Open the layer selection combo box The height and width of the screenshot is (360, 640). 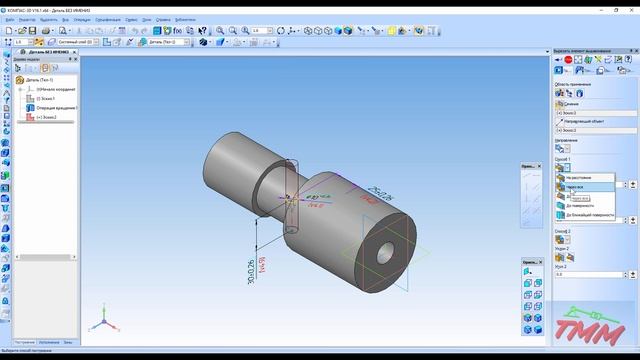tap(78, 42)
